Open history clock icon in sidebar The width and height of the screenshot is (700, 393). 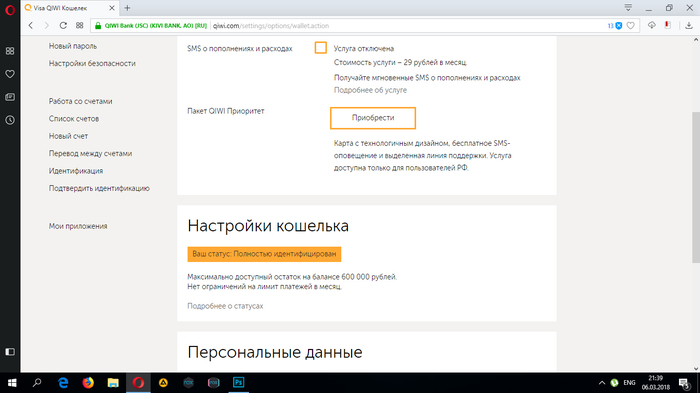point(10,120)
